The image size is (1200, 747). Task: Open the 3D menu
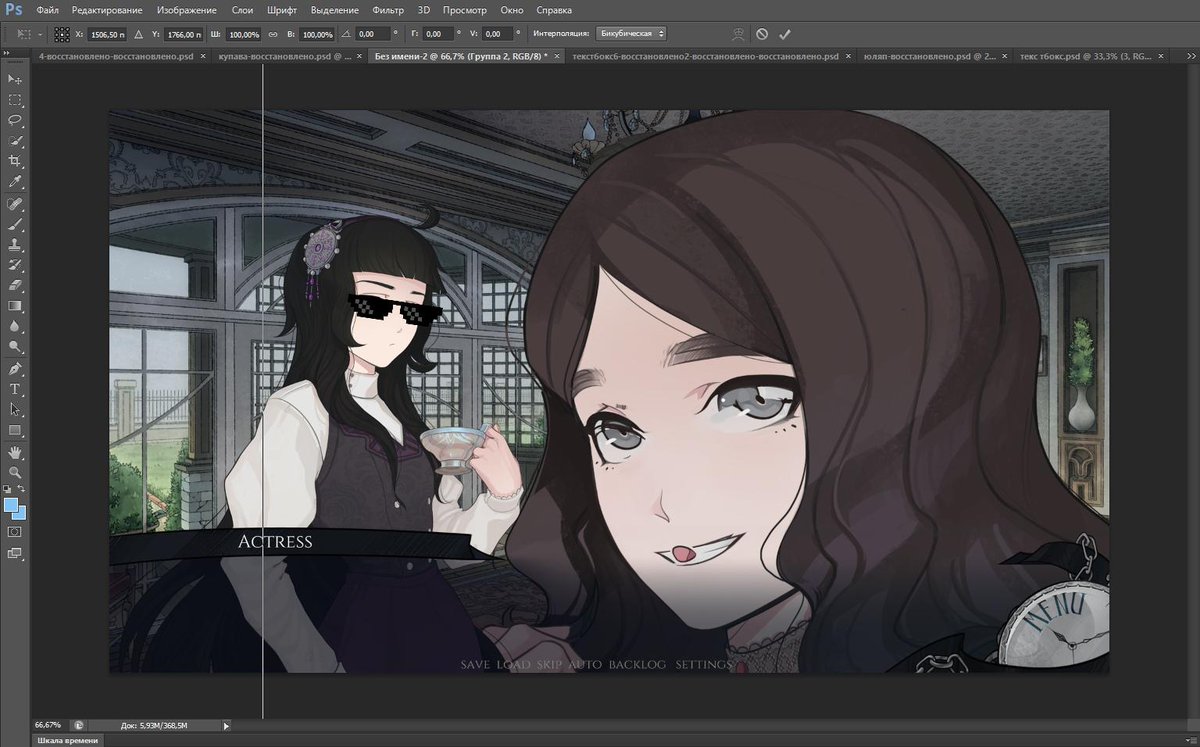point(424,10)
